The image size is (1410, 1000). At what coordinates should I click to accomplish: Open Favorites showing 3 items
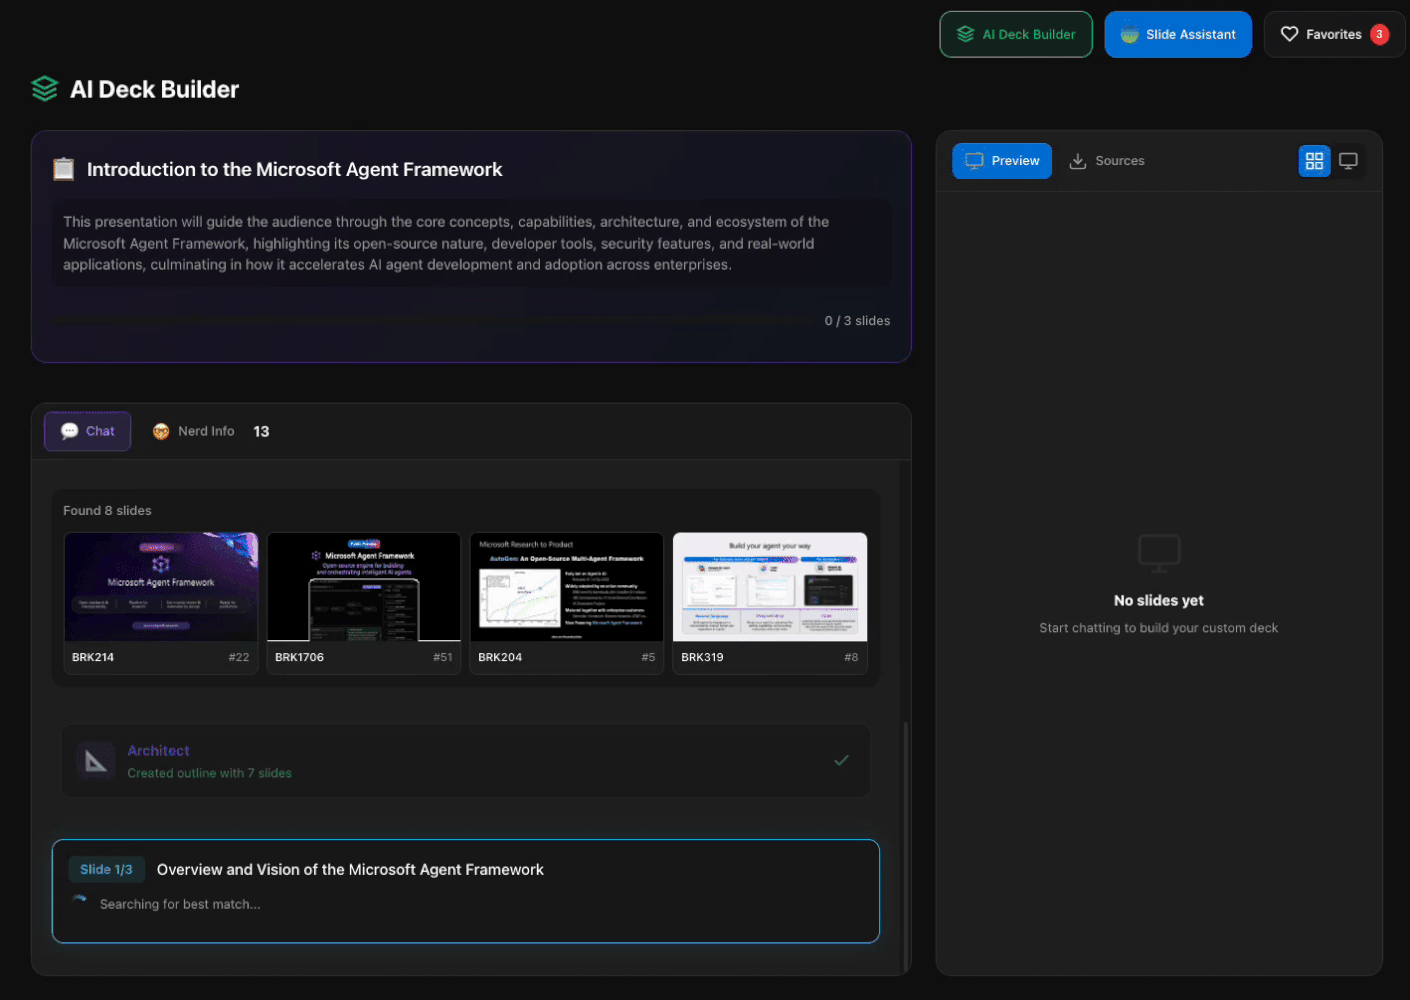1334,33
